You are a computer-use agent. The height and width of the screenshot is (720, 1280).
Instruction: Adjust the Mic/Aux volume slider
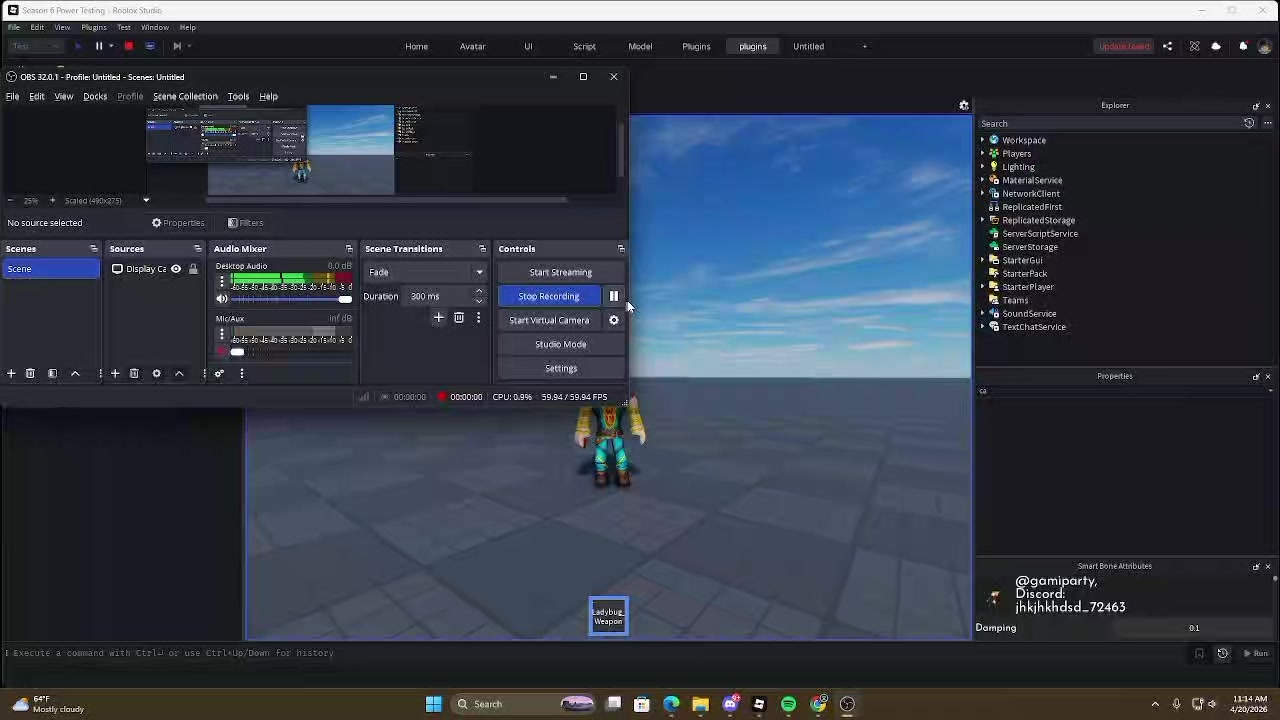point(292,352)
